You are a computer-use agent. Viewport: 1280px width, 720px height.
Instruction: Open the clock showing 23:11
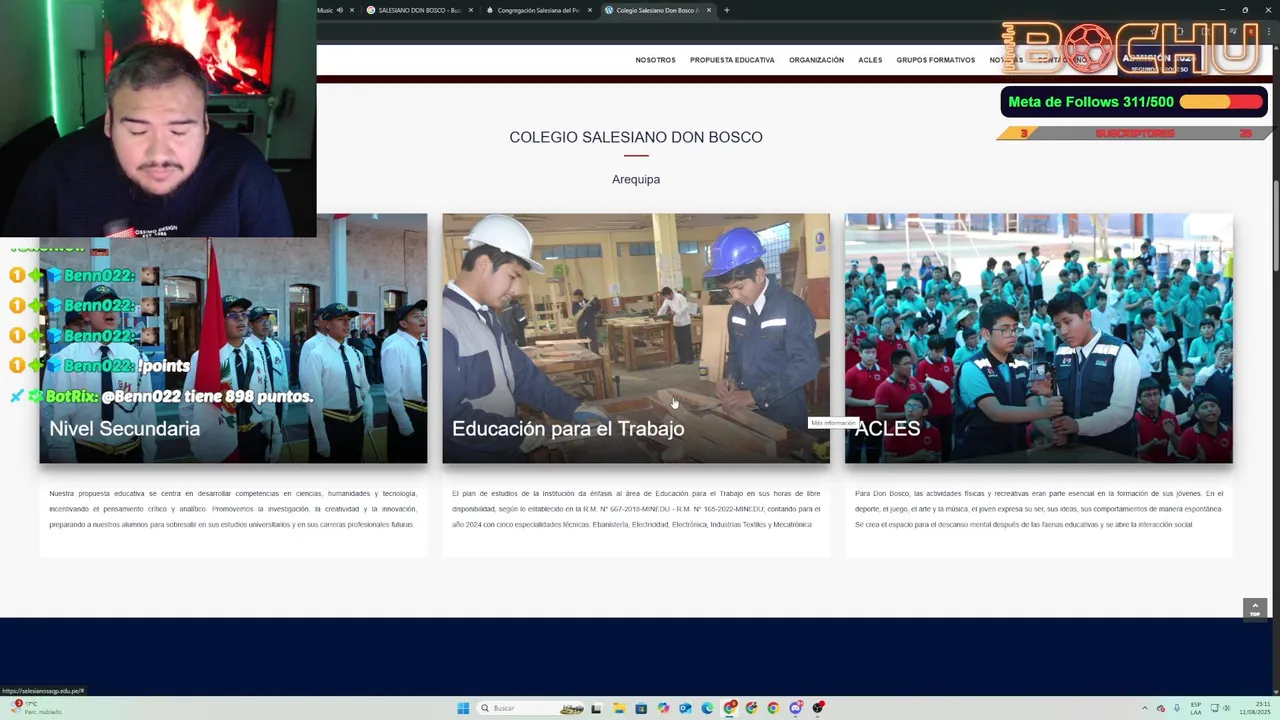coord(1255,708)
